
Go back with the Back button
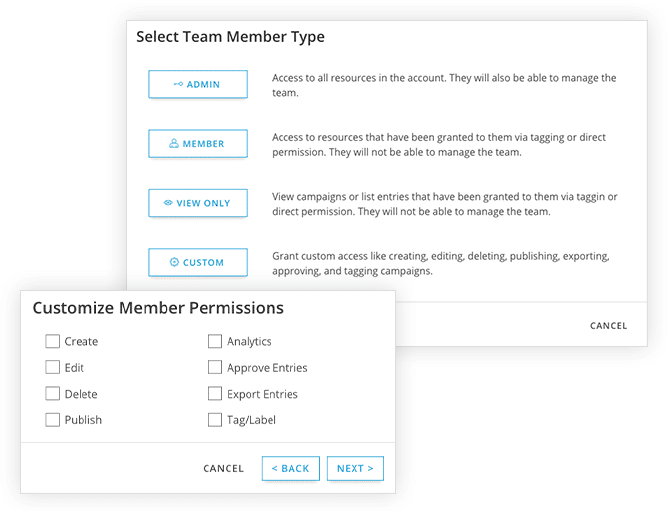pos(291,468)
